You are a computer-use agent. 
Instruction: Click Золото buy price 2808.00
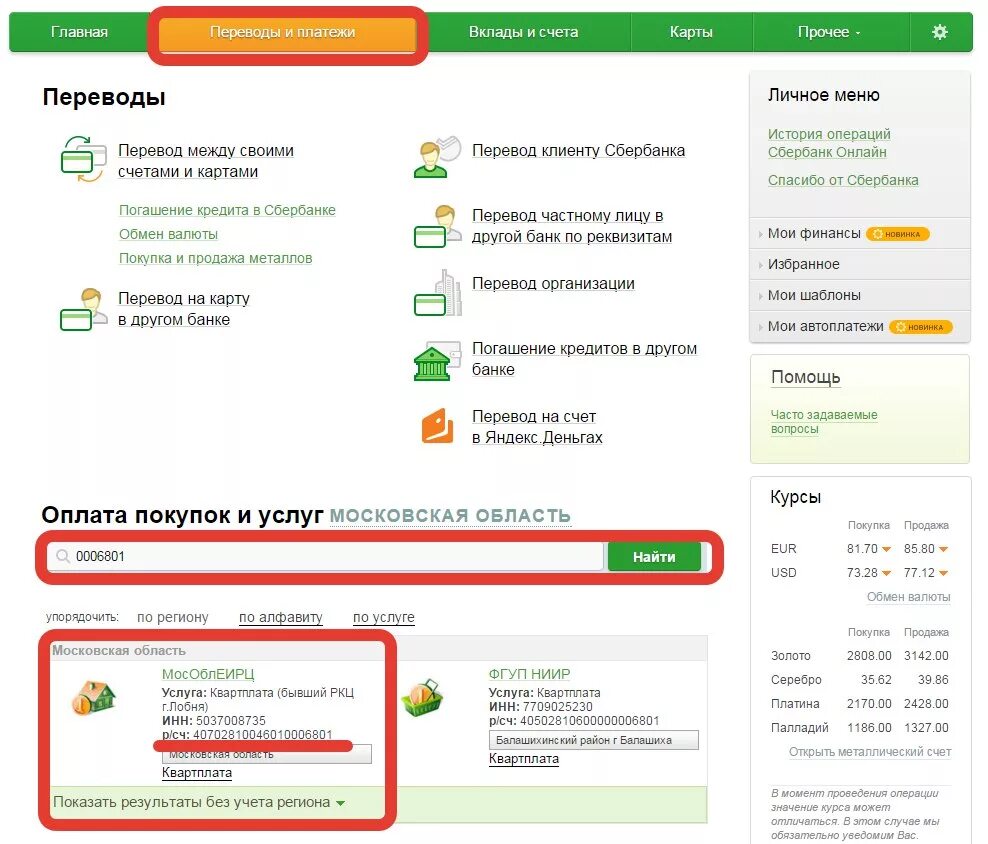869,656
